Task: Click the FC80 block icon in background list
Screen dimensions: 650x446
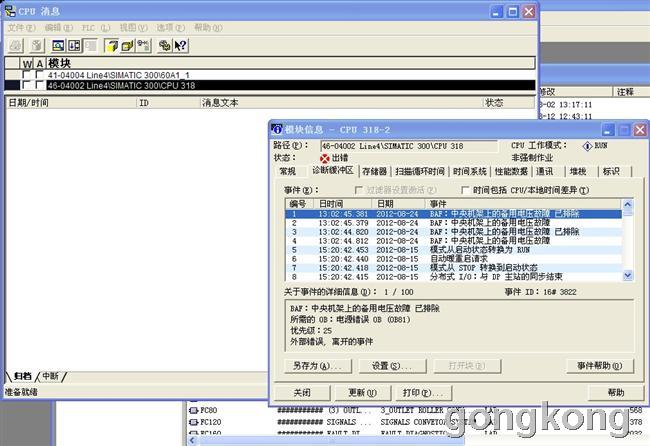Action: click(x=194, y=410)
